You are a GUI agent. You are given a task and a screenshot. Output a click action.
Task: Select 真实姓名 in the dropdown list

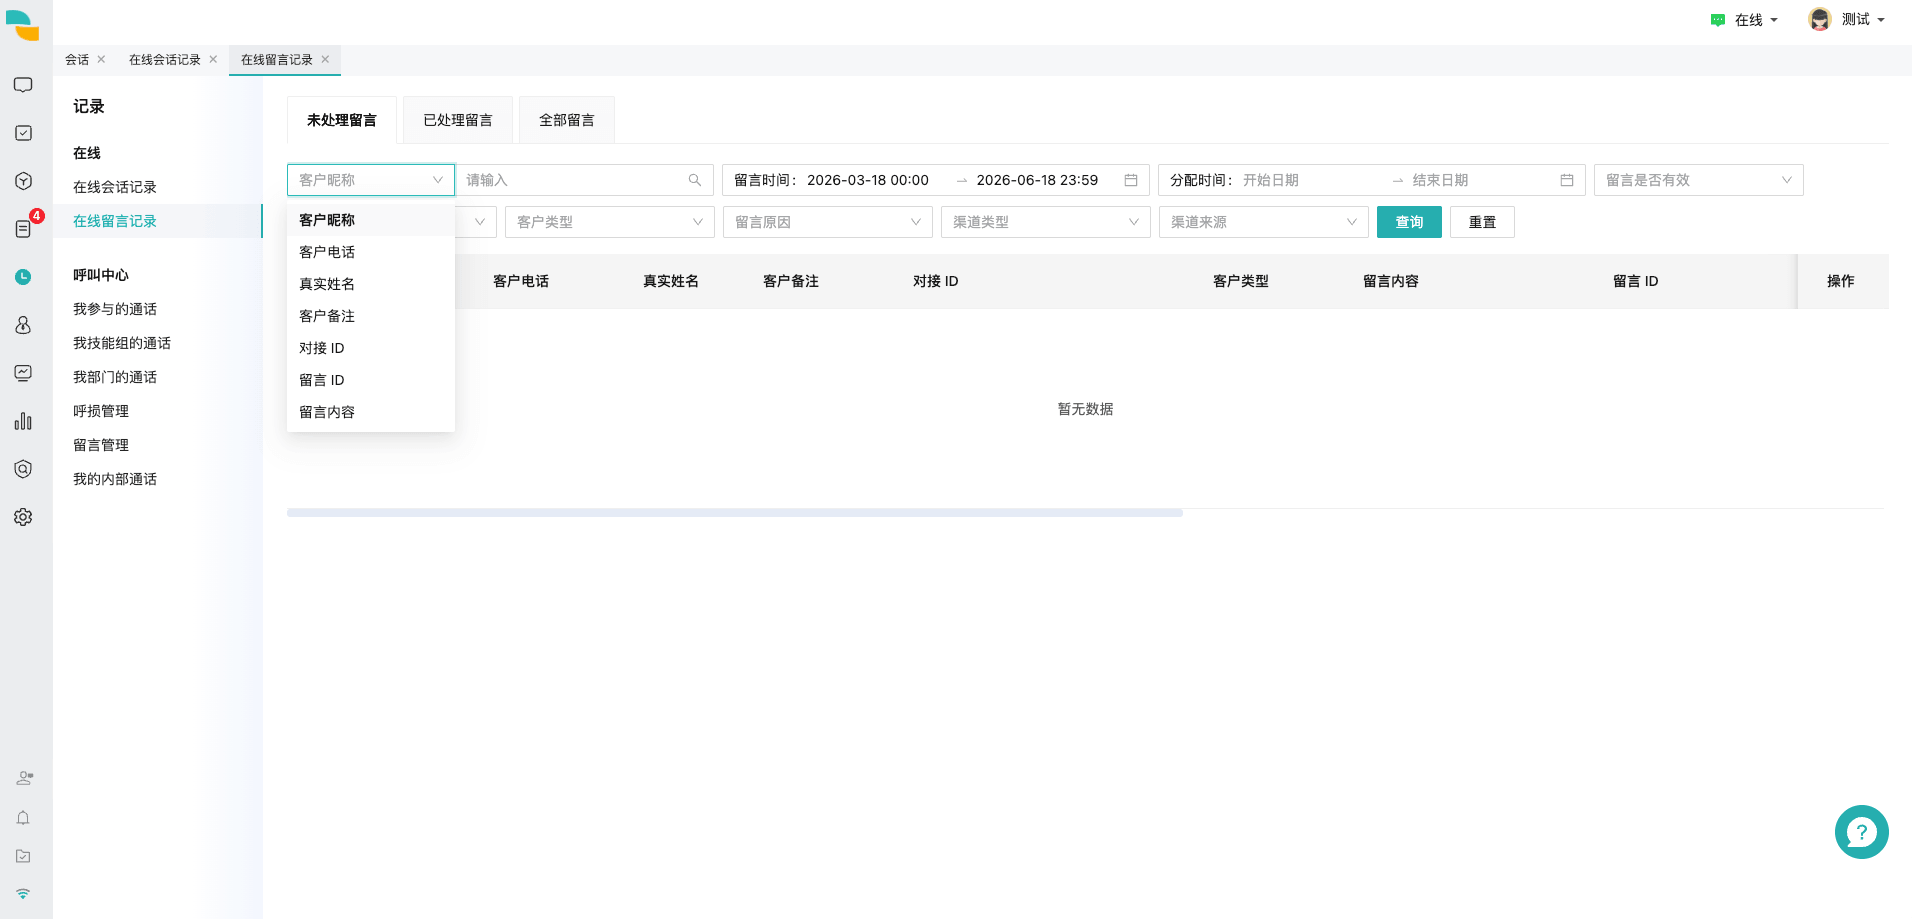tap(371, 284)
